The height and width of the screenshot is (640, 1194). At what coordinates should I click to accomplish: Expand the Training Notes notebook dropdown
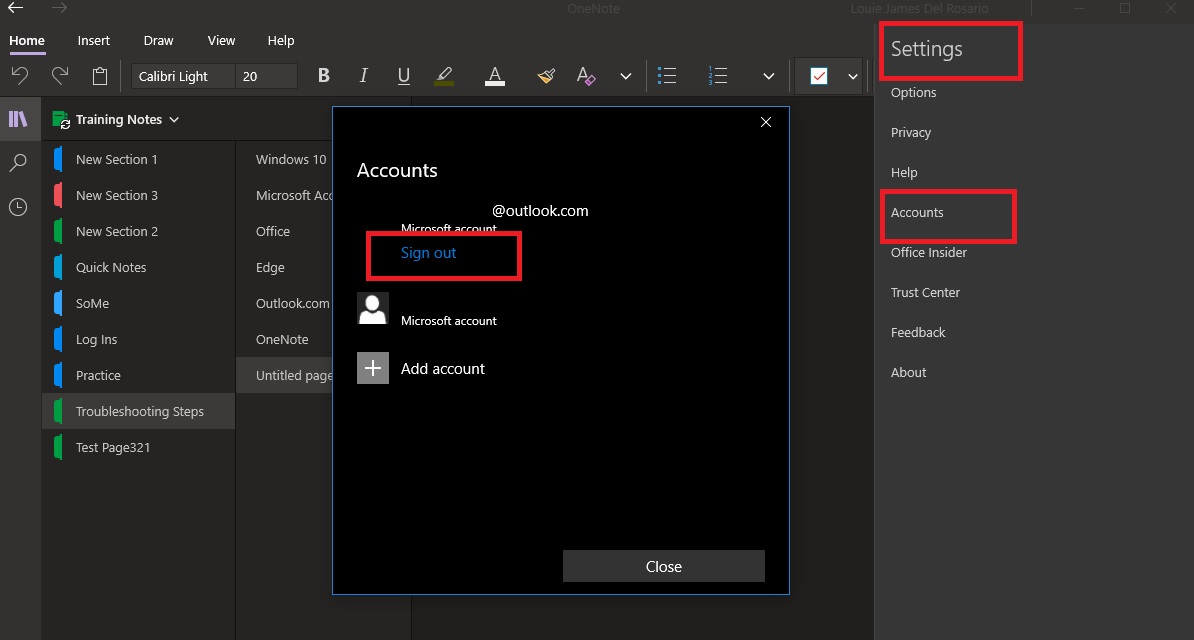click(174, 120)
